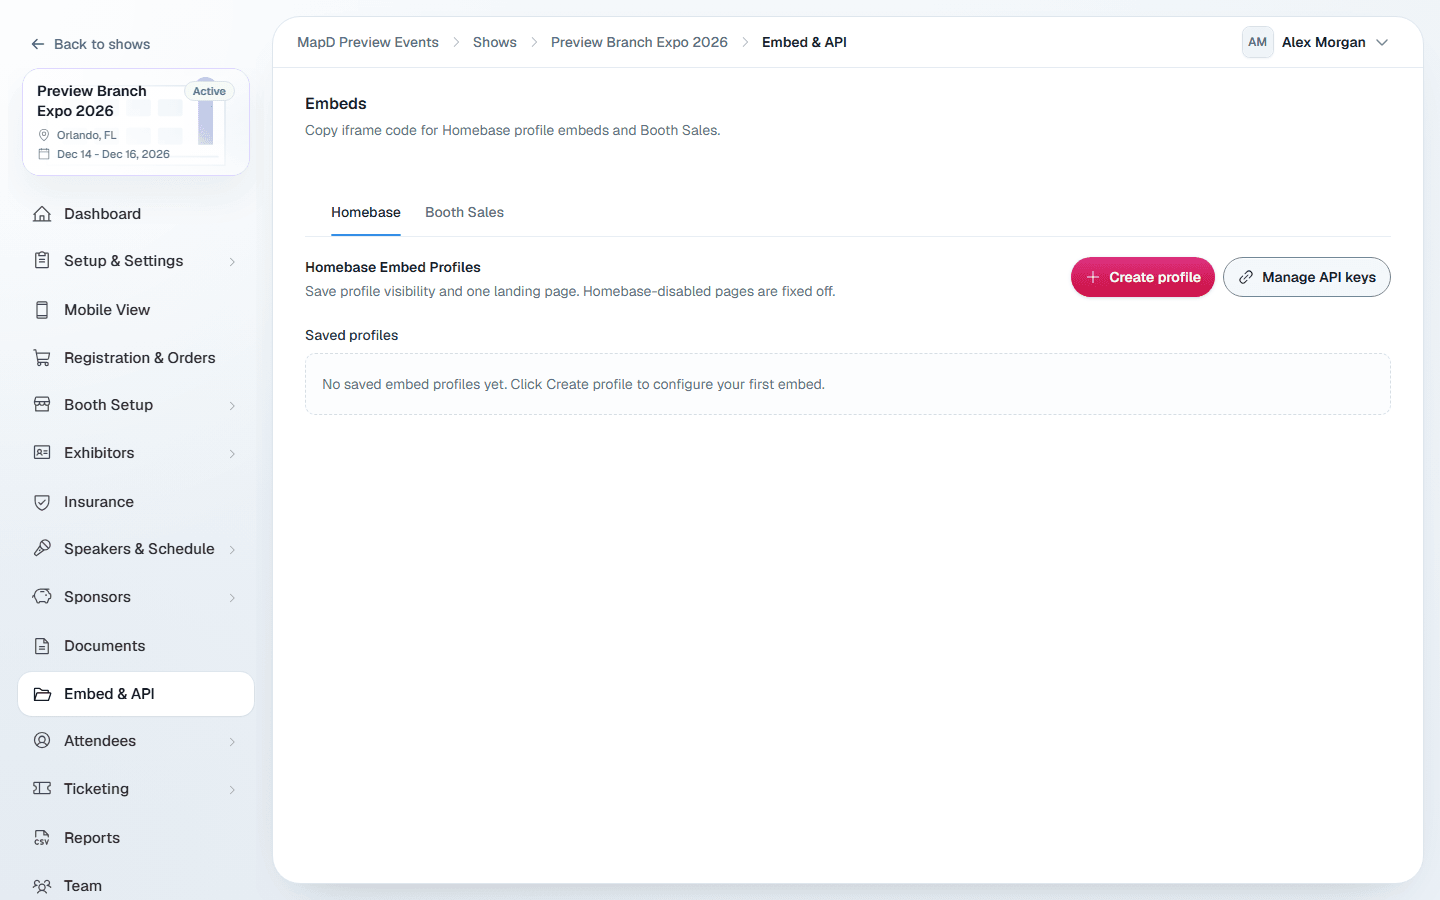Screen dimensions: 1440x900
Task: Expand the Sponsors submenu chevron
Action: (232, 598)
